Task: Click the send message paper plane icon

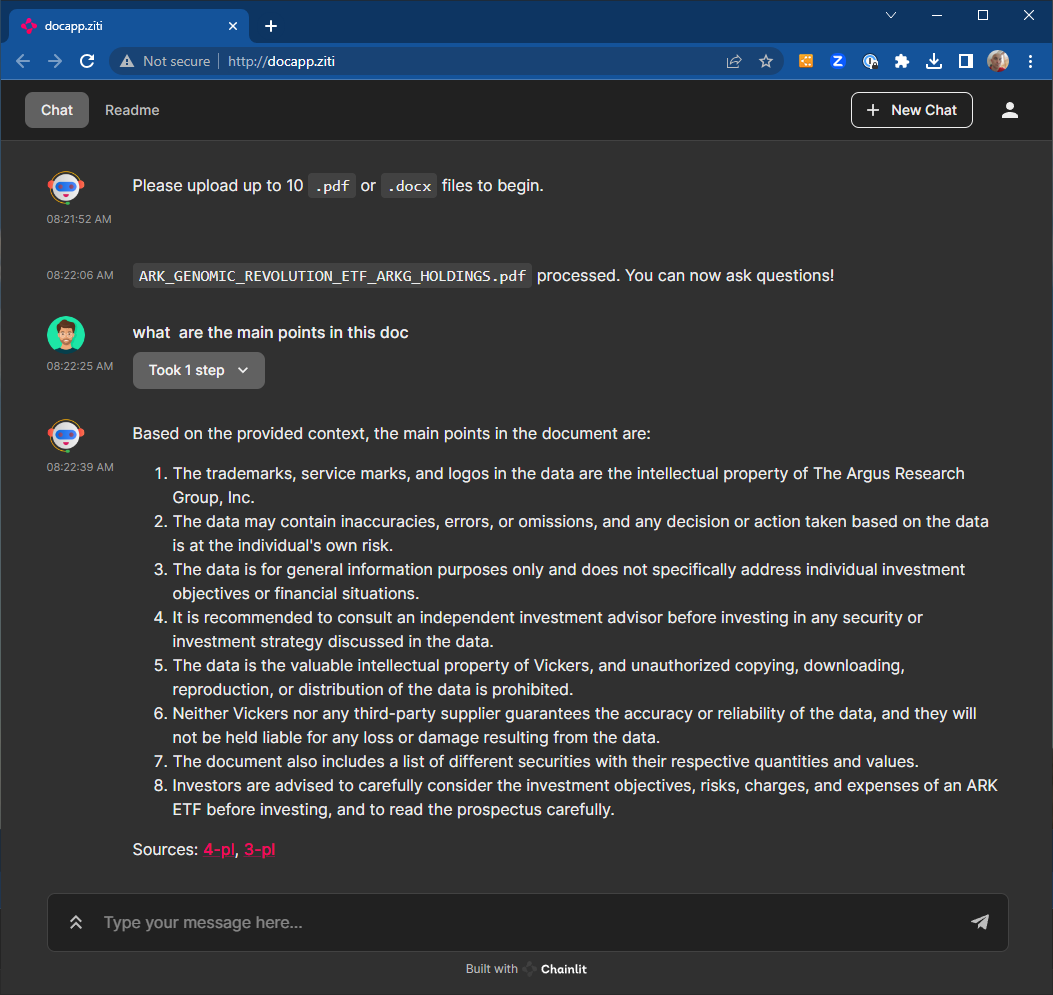Action: (x=979, y=922)
